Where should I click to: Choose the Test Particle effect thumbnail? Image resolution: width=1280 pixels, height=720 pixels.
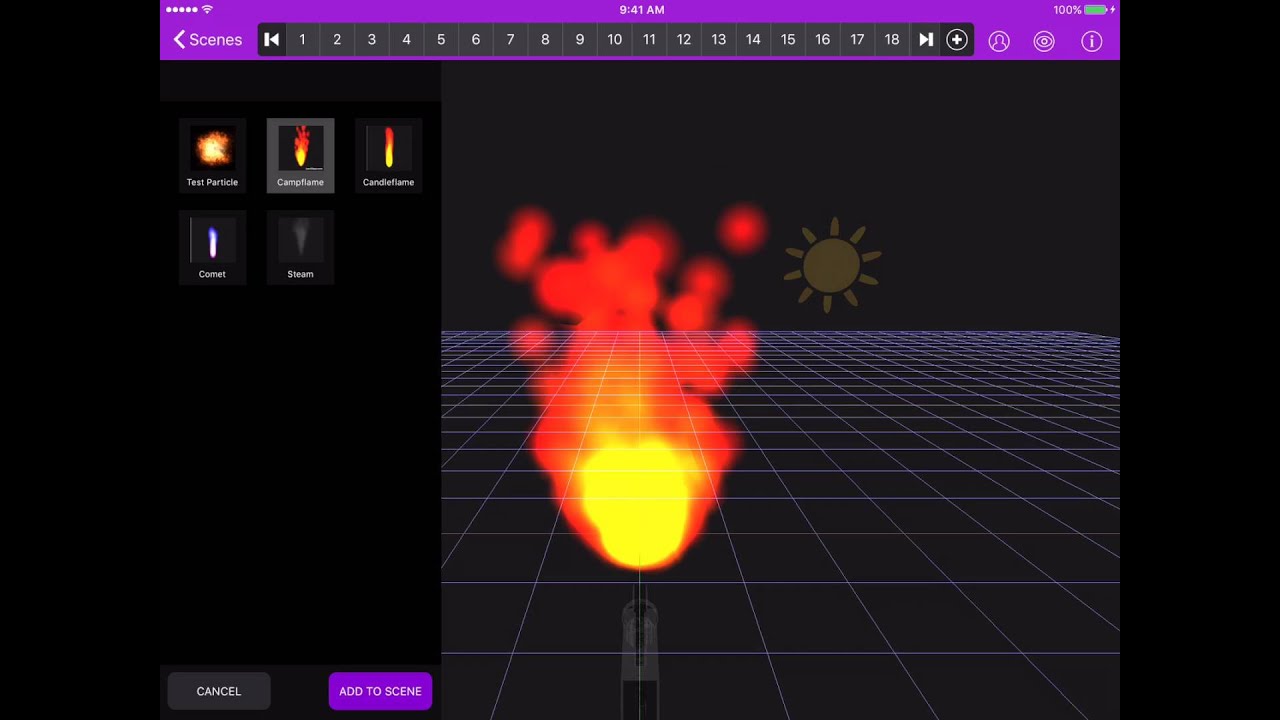[x=212, y=155]
